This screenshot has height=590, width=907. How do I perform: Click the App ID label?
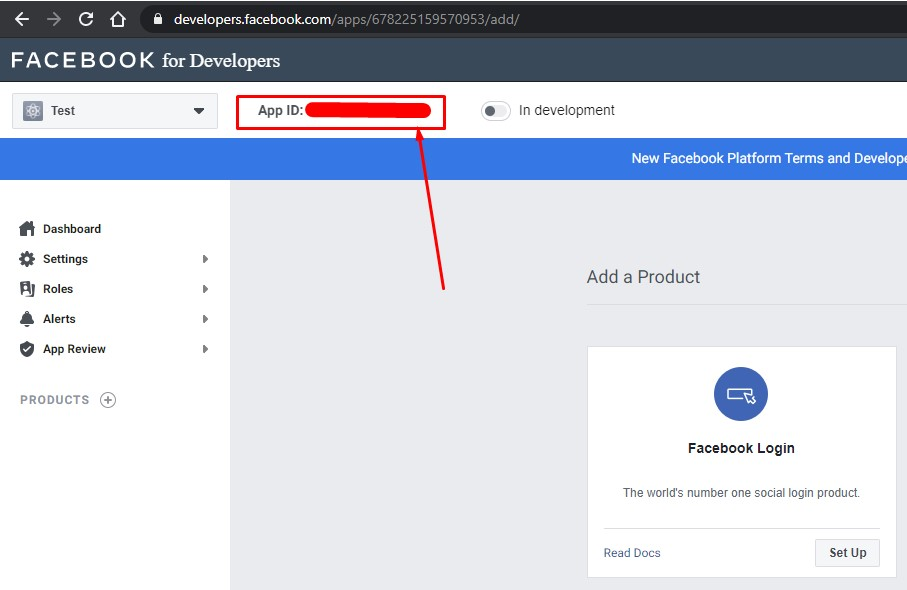(x=281, y=110)
